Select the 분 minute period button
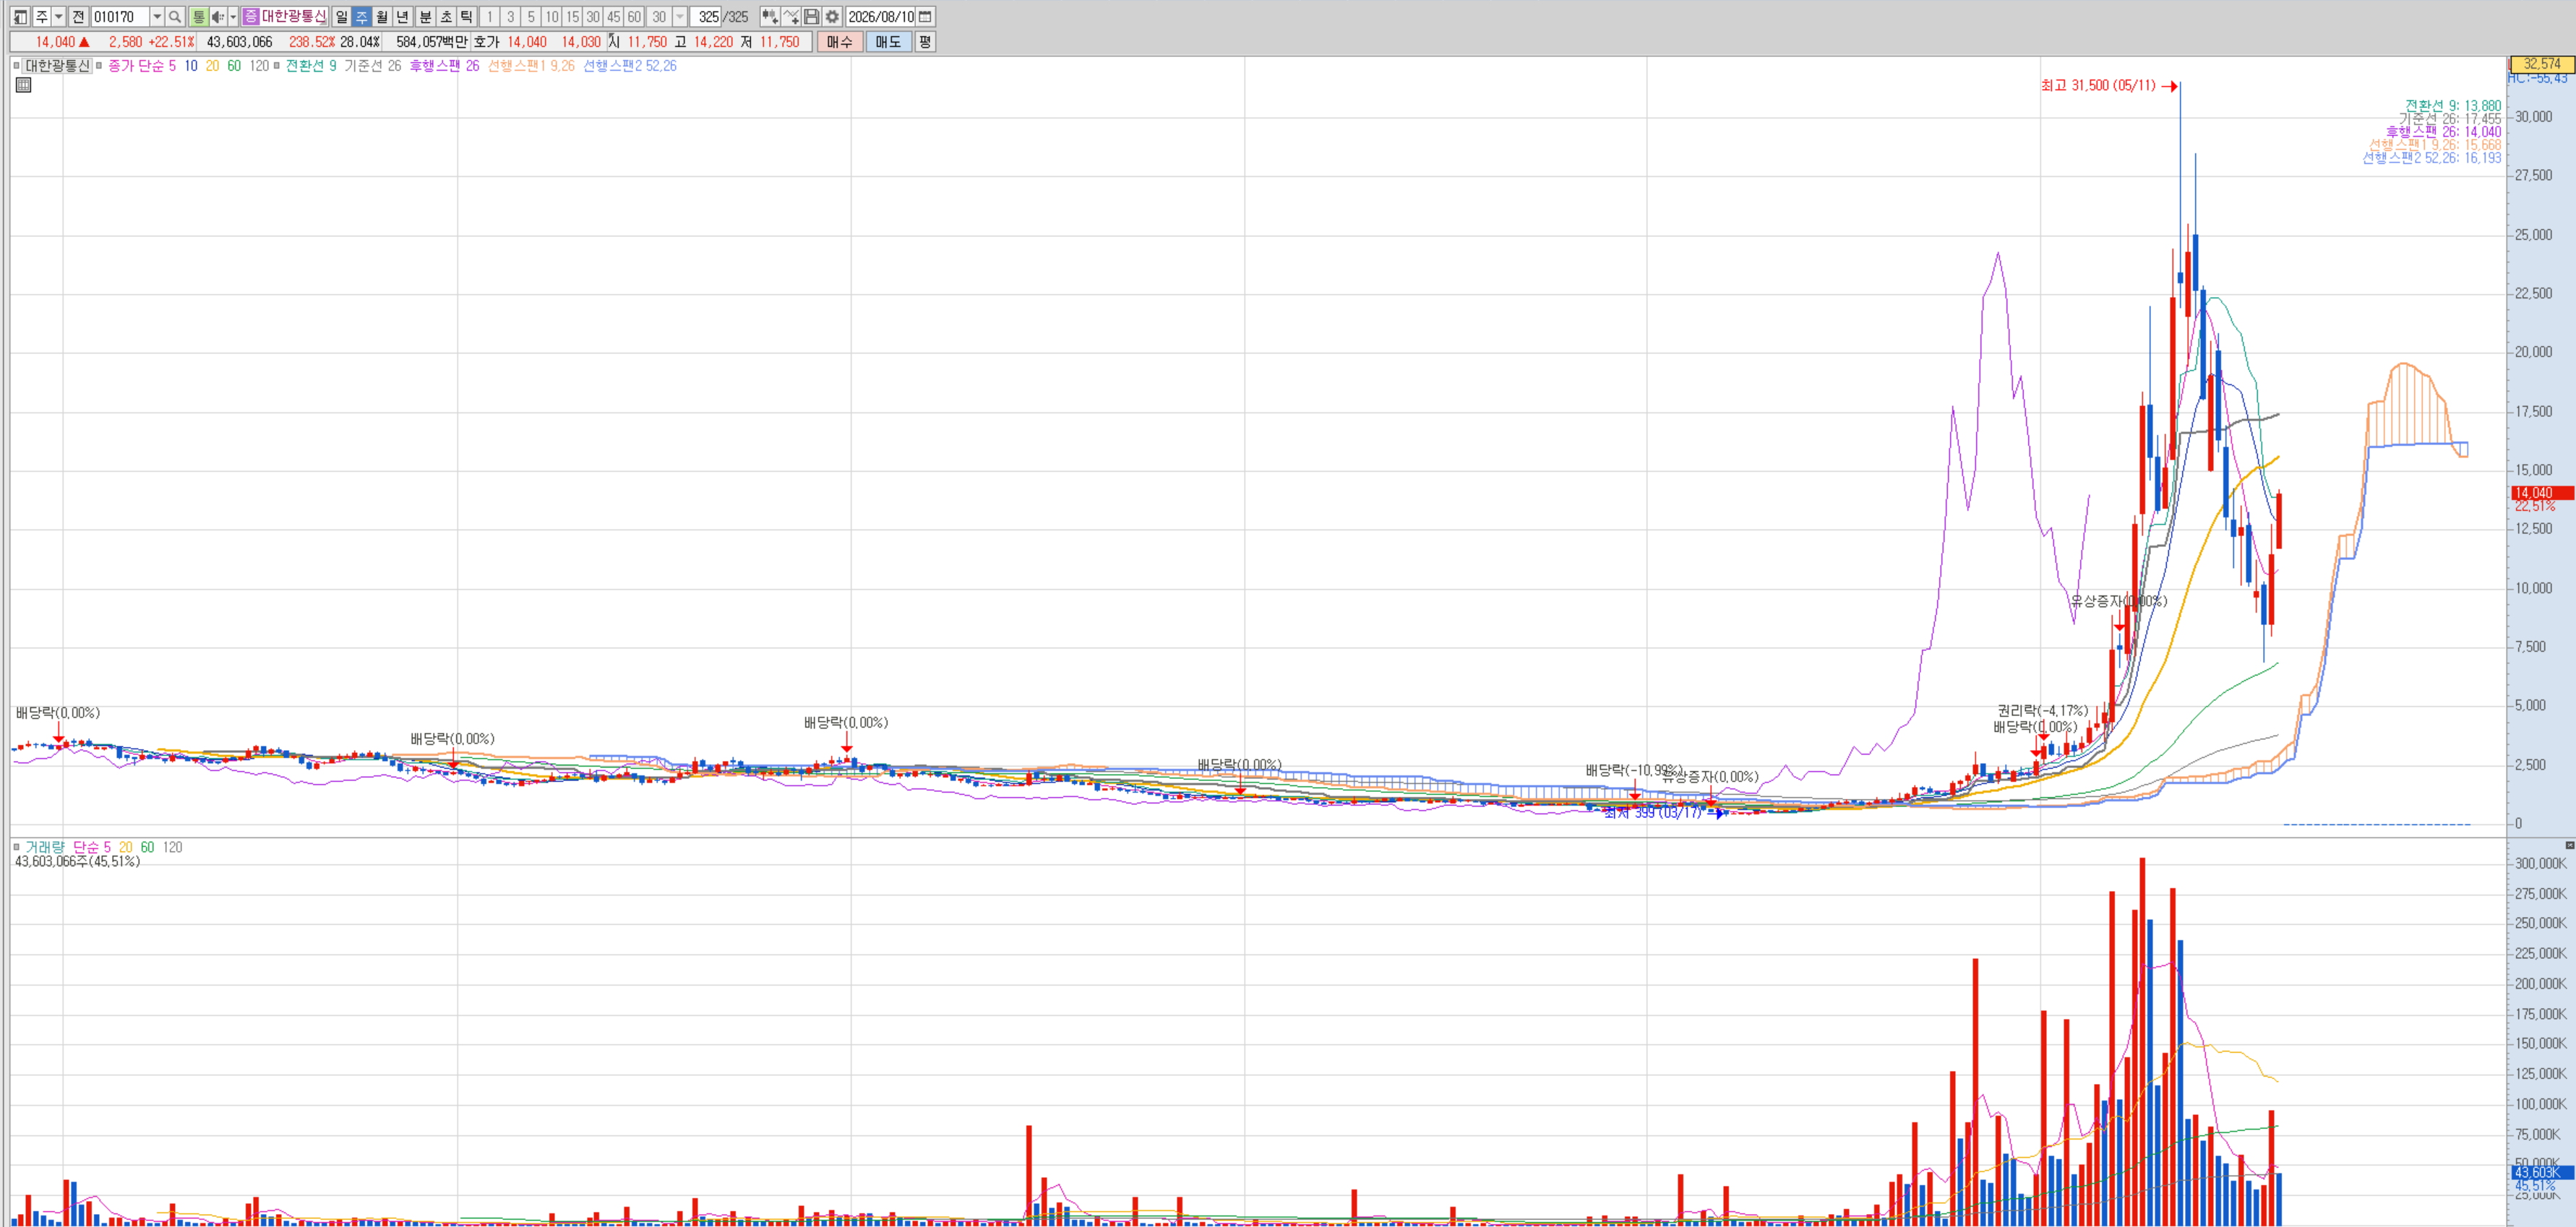 (425, 17)
